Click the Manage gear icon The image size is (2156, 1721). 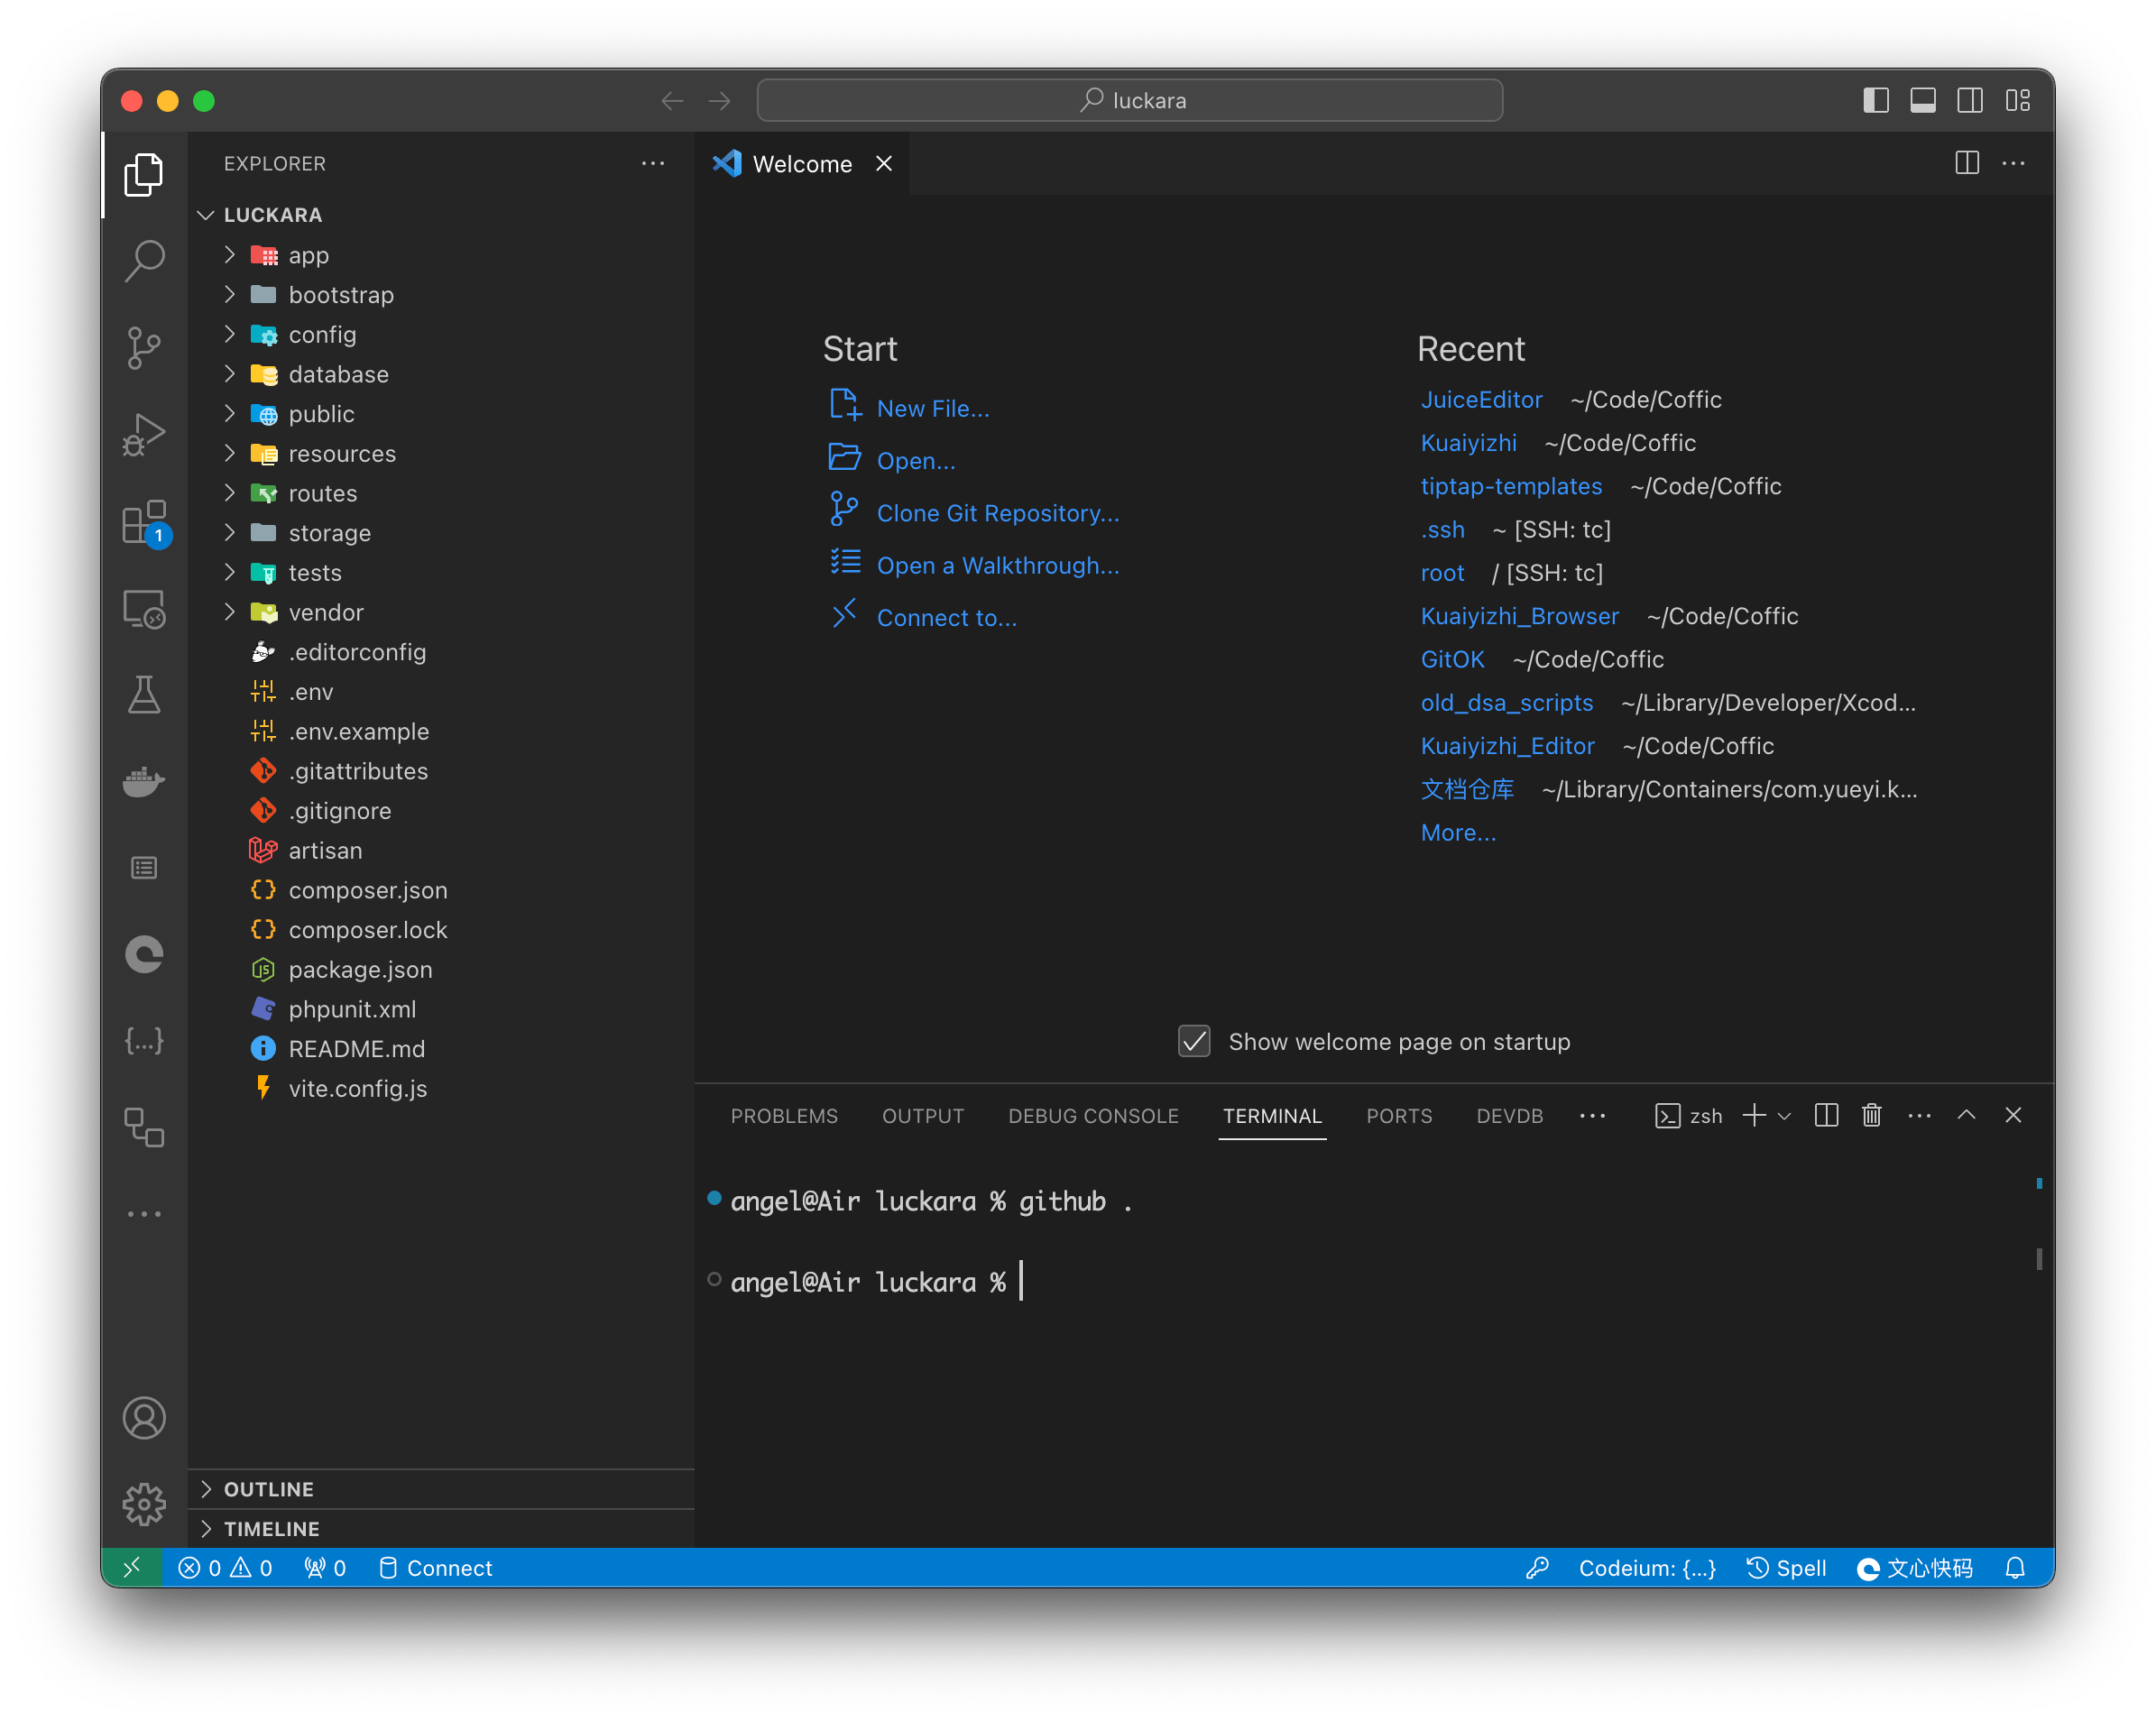point(144,1503)
